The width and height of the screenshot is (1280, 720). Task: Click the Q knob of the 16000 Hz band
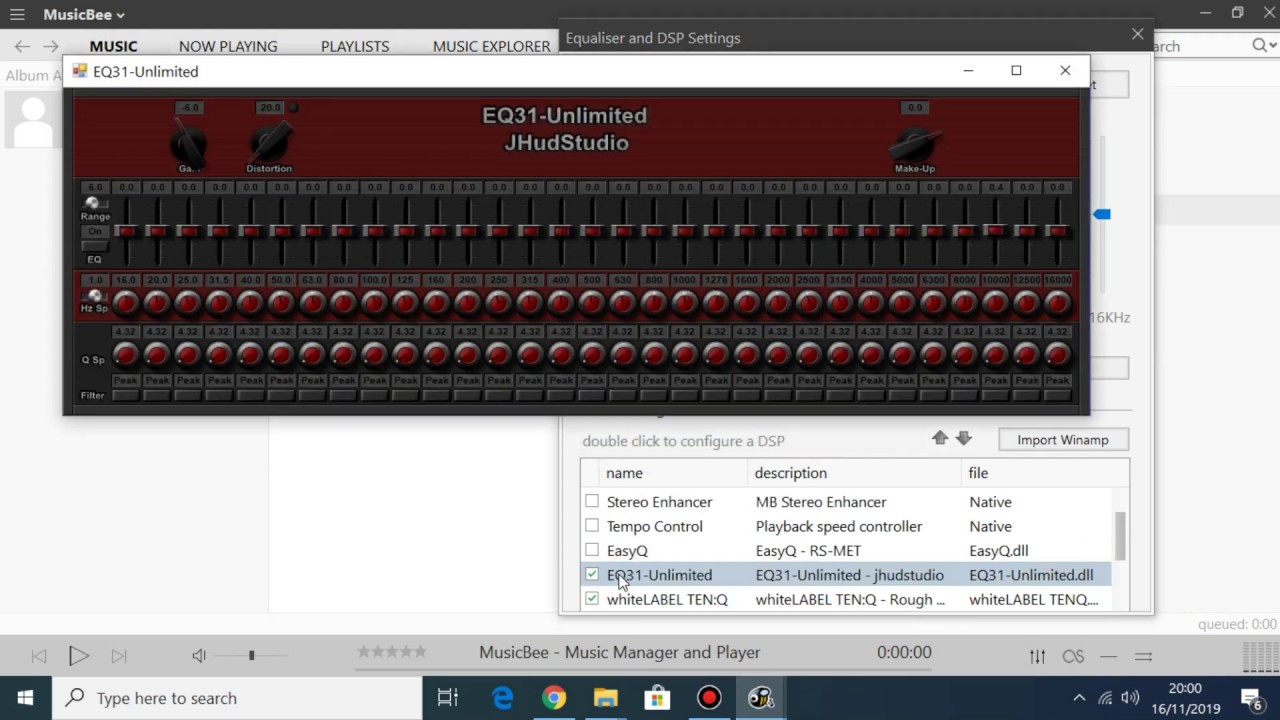click(1057, 355)
